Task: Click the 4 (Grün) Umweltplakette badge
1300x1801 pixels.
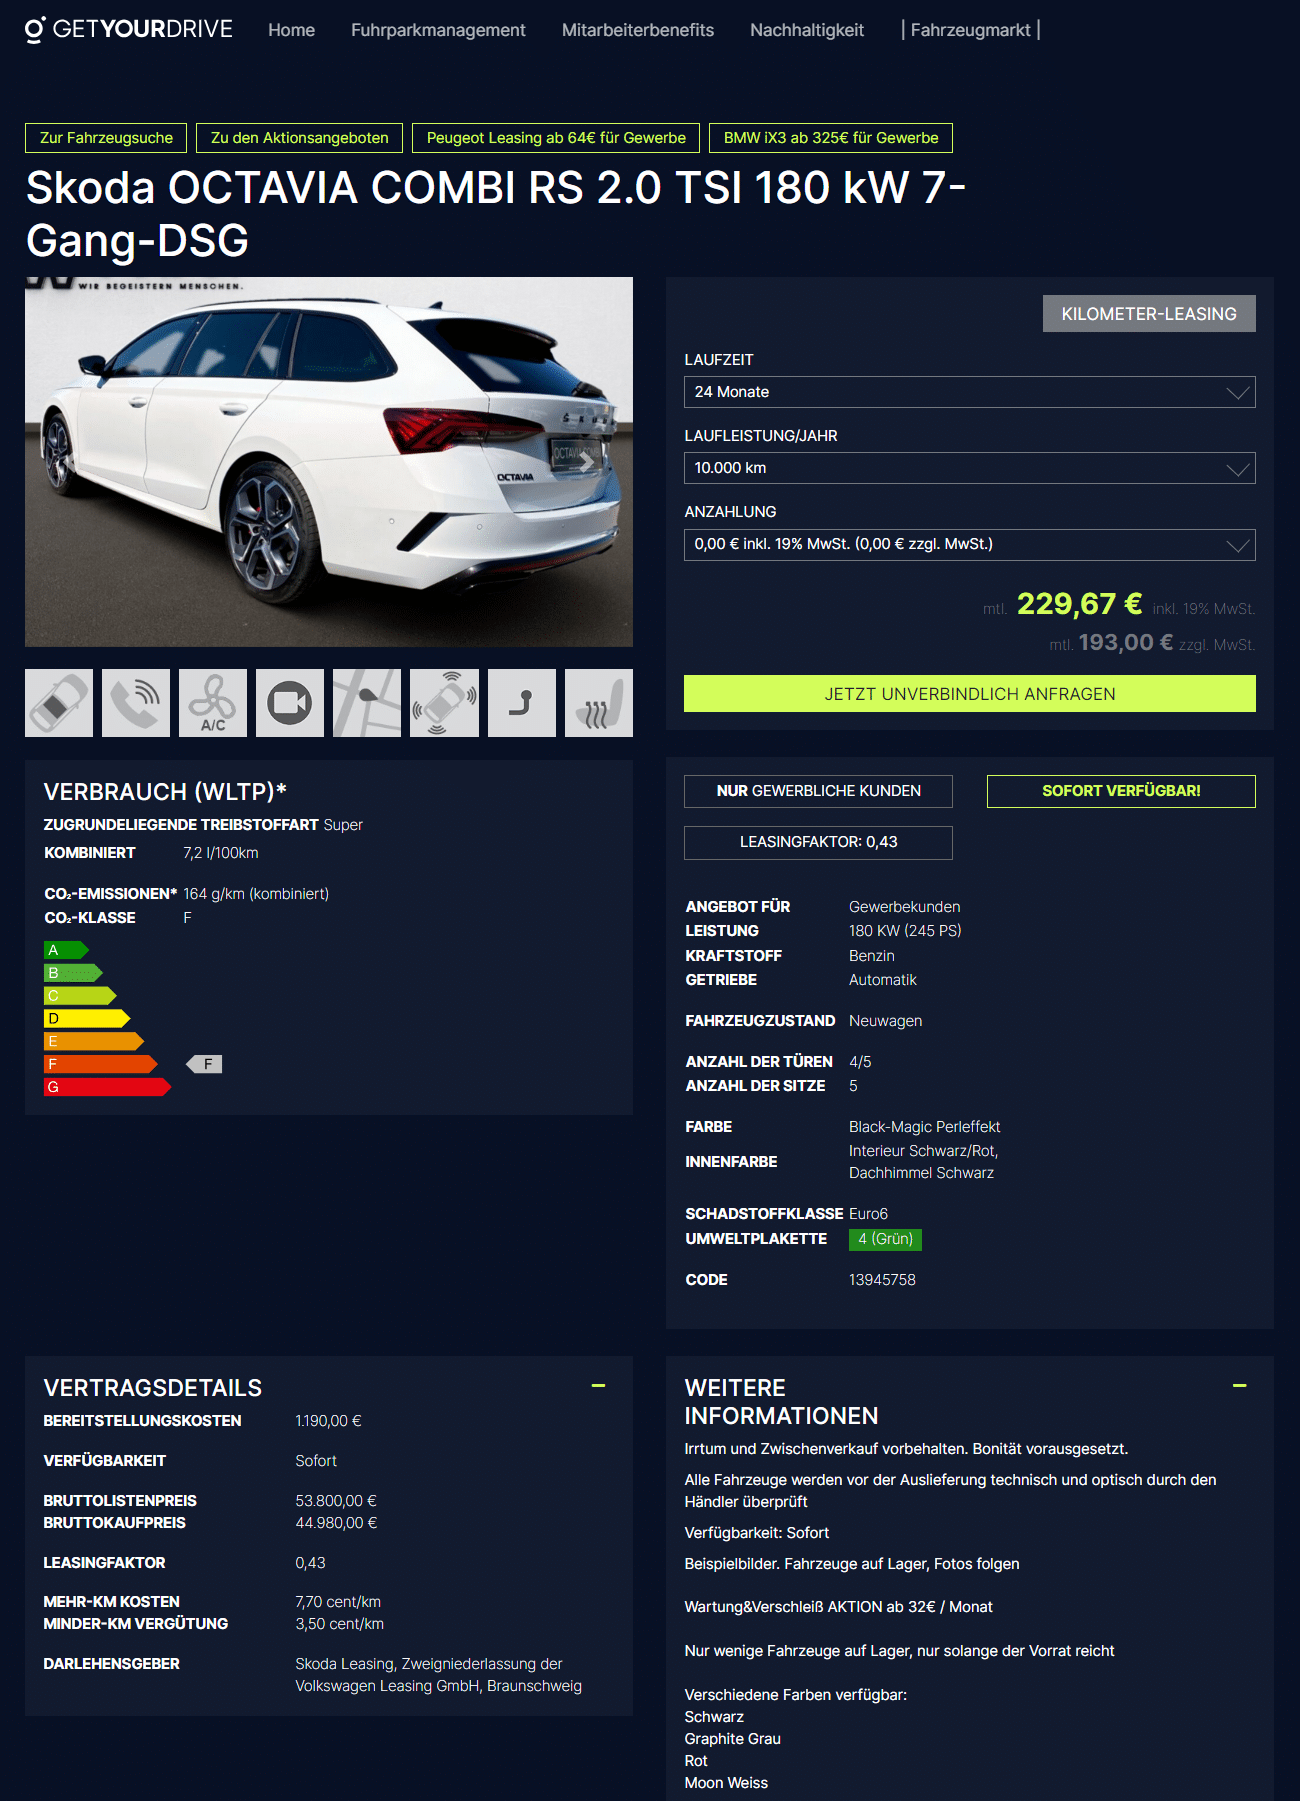Action: click(885, 1239)
